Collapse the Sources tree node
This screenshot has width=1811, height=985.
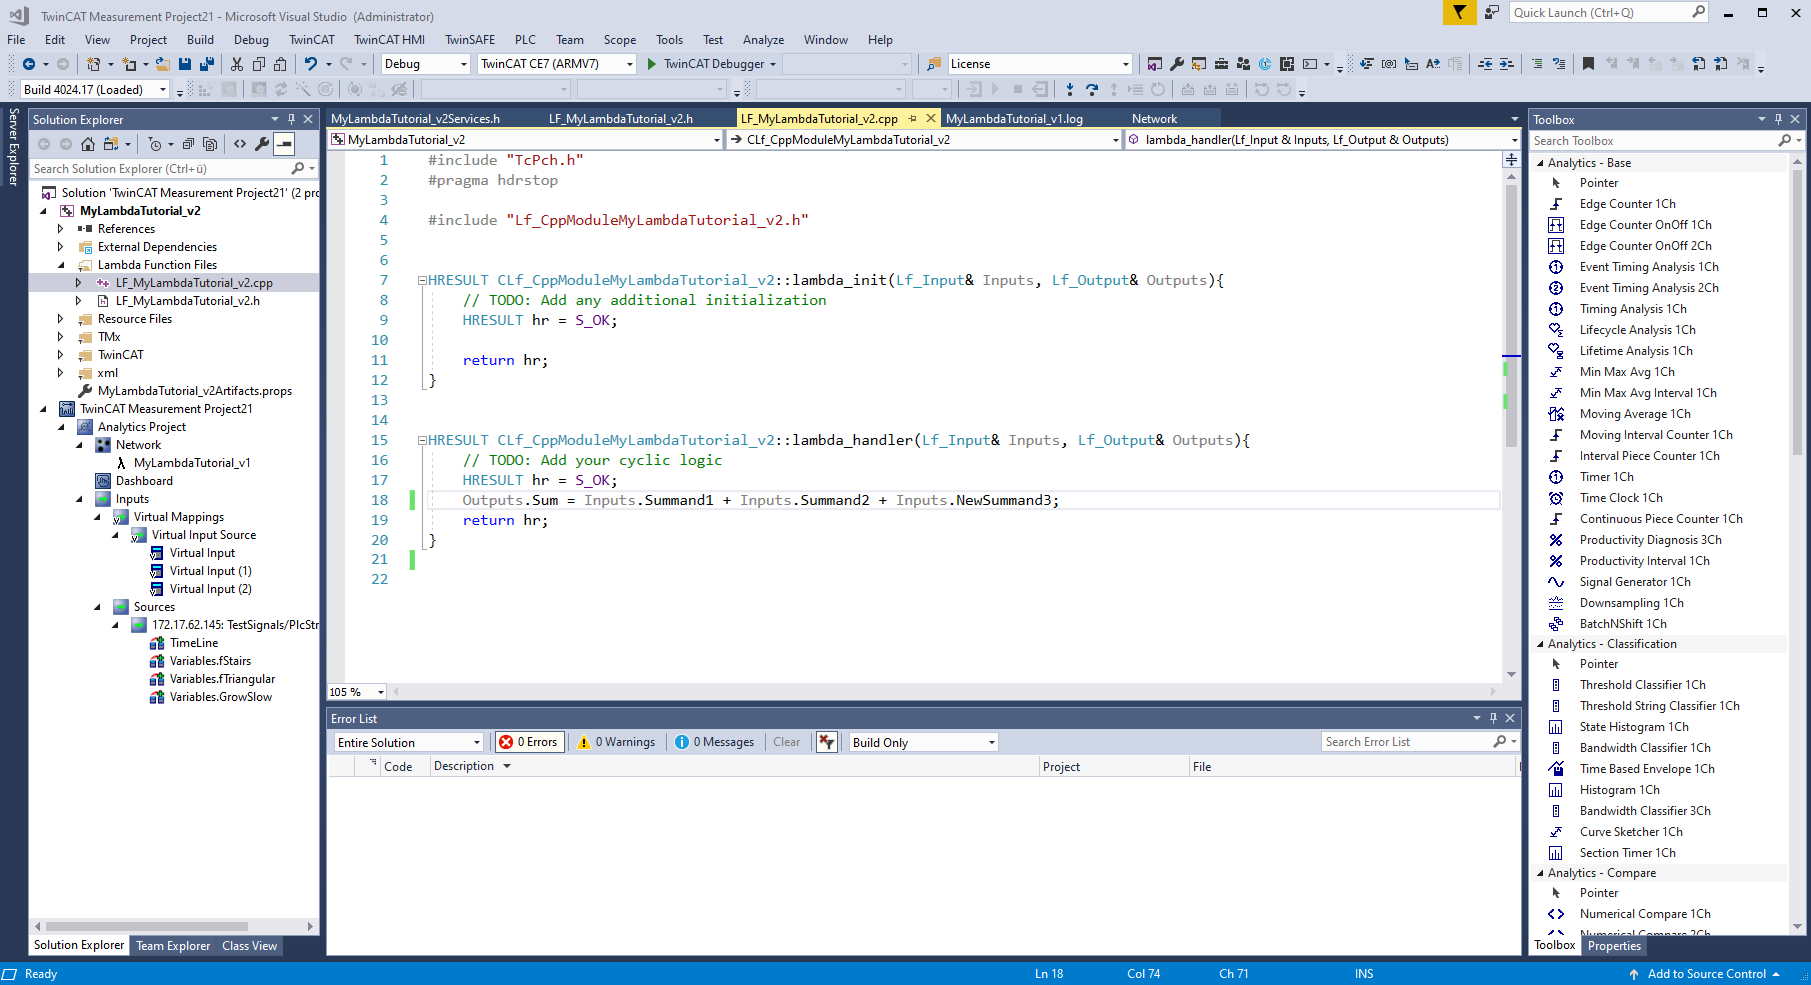tap(97, 607)
